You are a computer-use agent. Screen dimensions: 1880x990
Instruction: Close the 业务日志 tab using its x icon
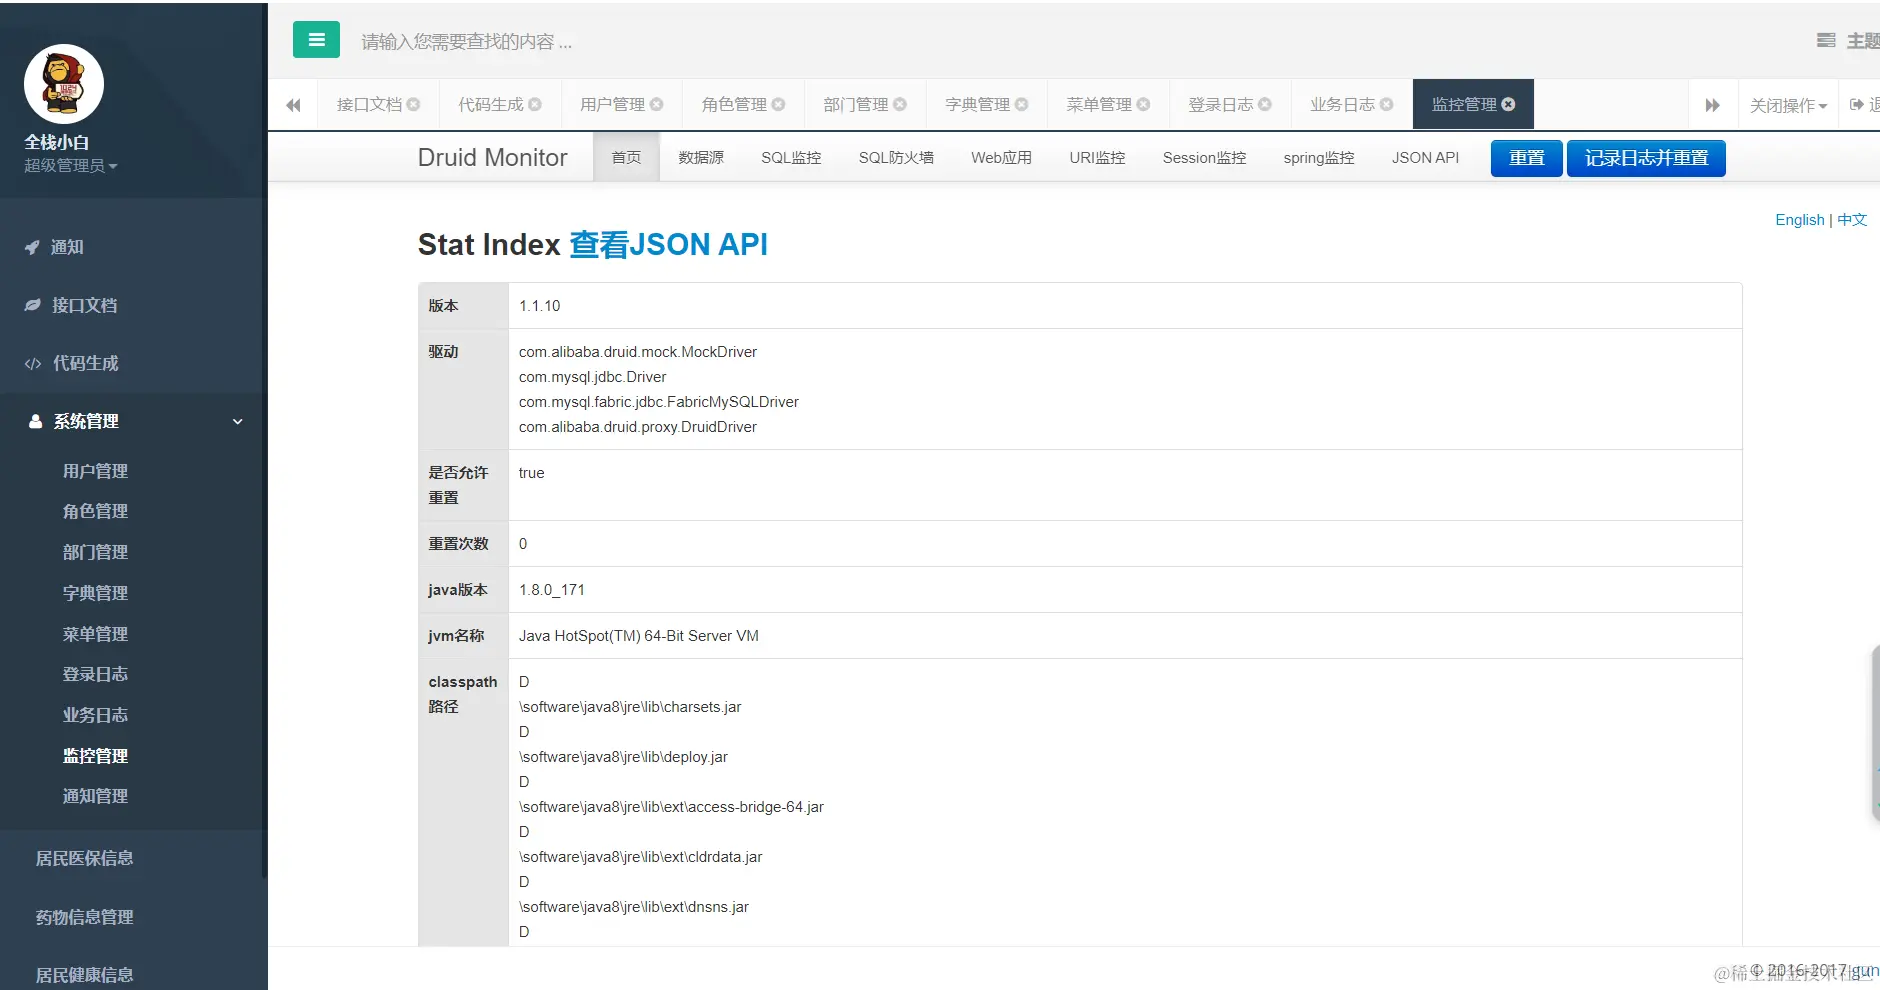tap(1387, 104)
